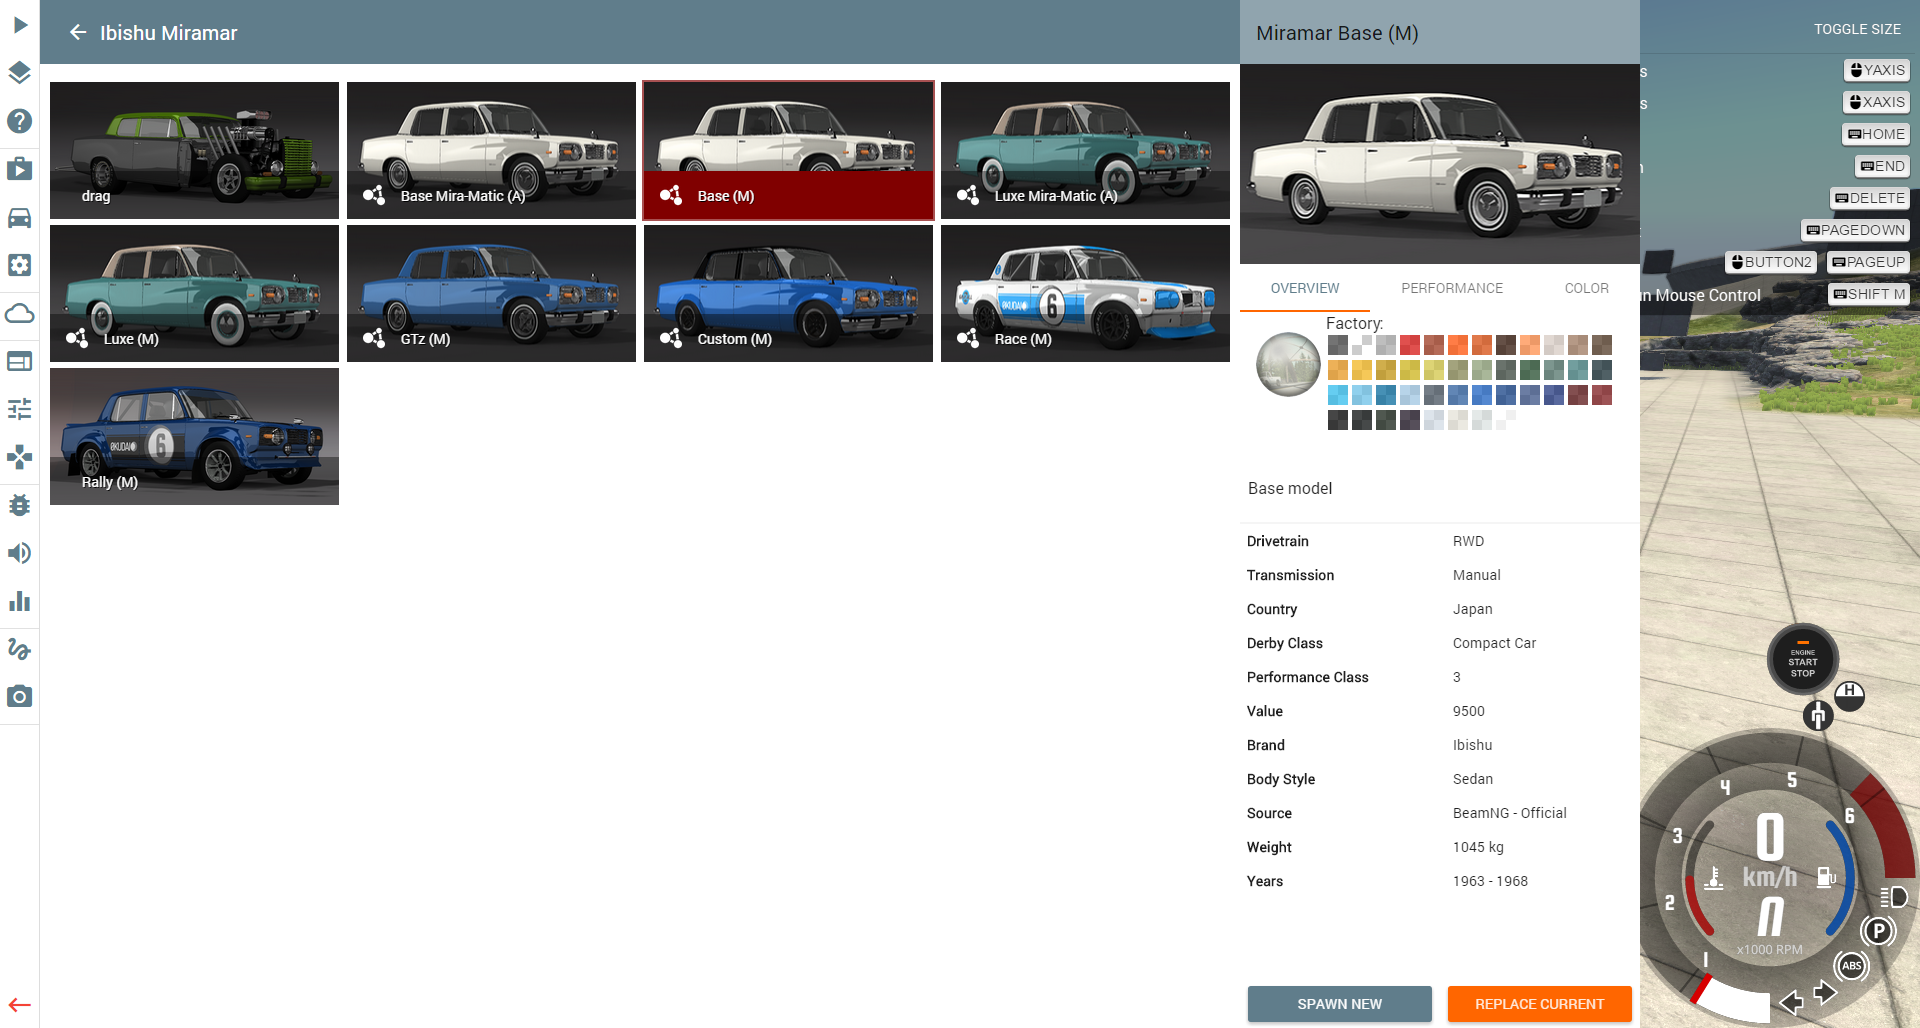Click the Drivetrain value "RWD"
The image size is (1920, 1028).
(x=1468, y=541)
